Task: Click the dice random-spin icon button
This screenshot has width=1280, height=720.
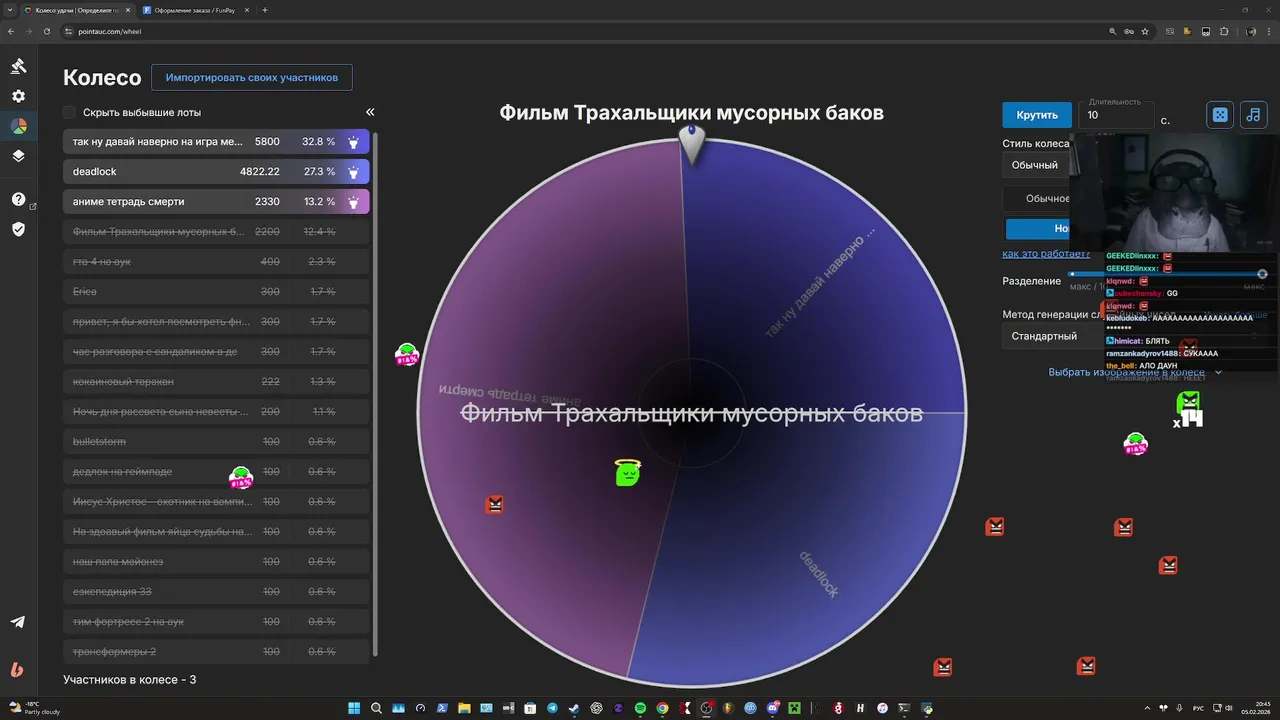Action: pyautogui.click(x=1220, y=115)
